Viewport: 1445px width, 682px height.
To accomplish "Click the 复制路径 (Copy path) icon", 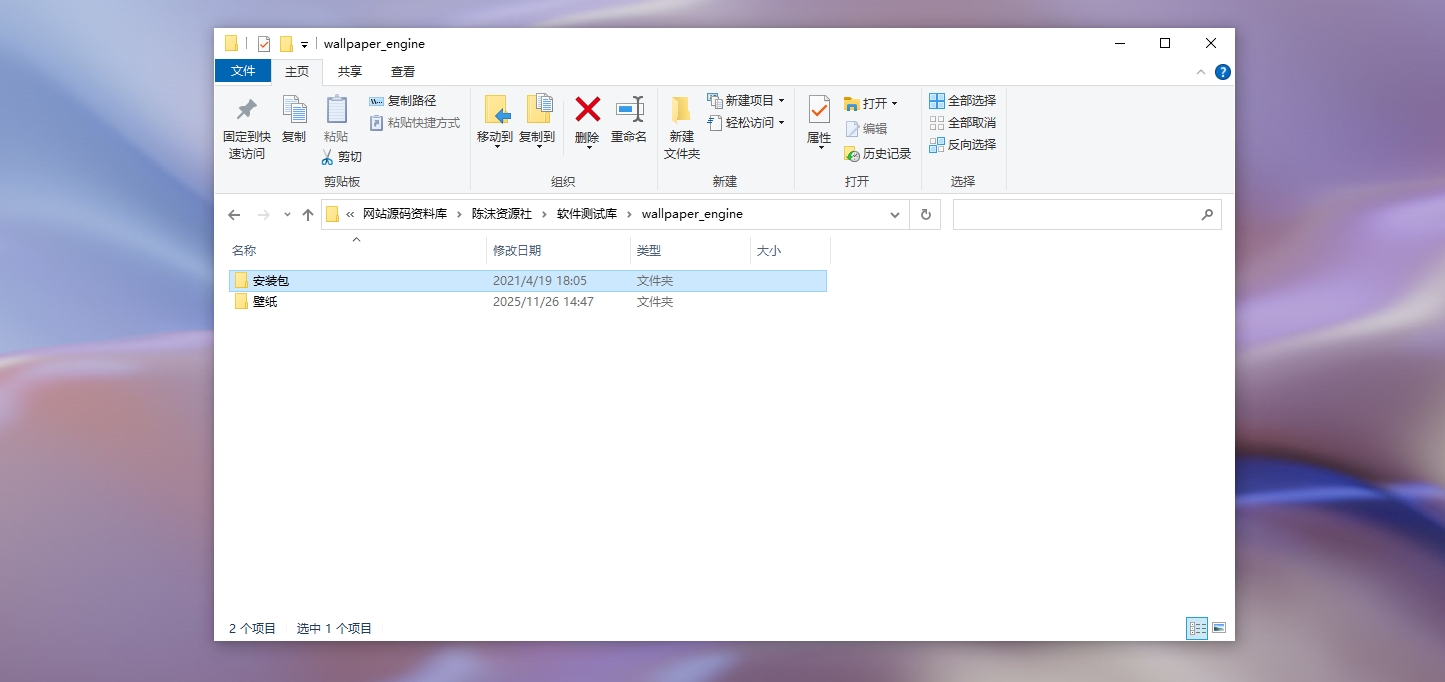I will pyautogui.click(x=376, y=100).
